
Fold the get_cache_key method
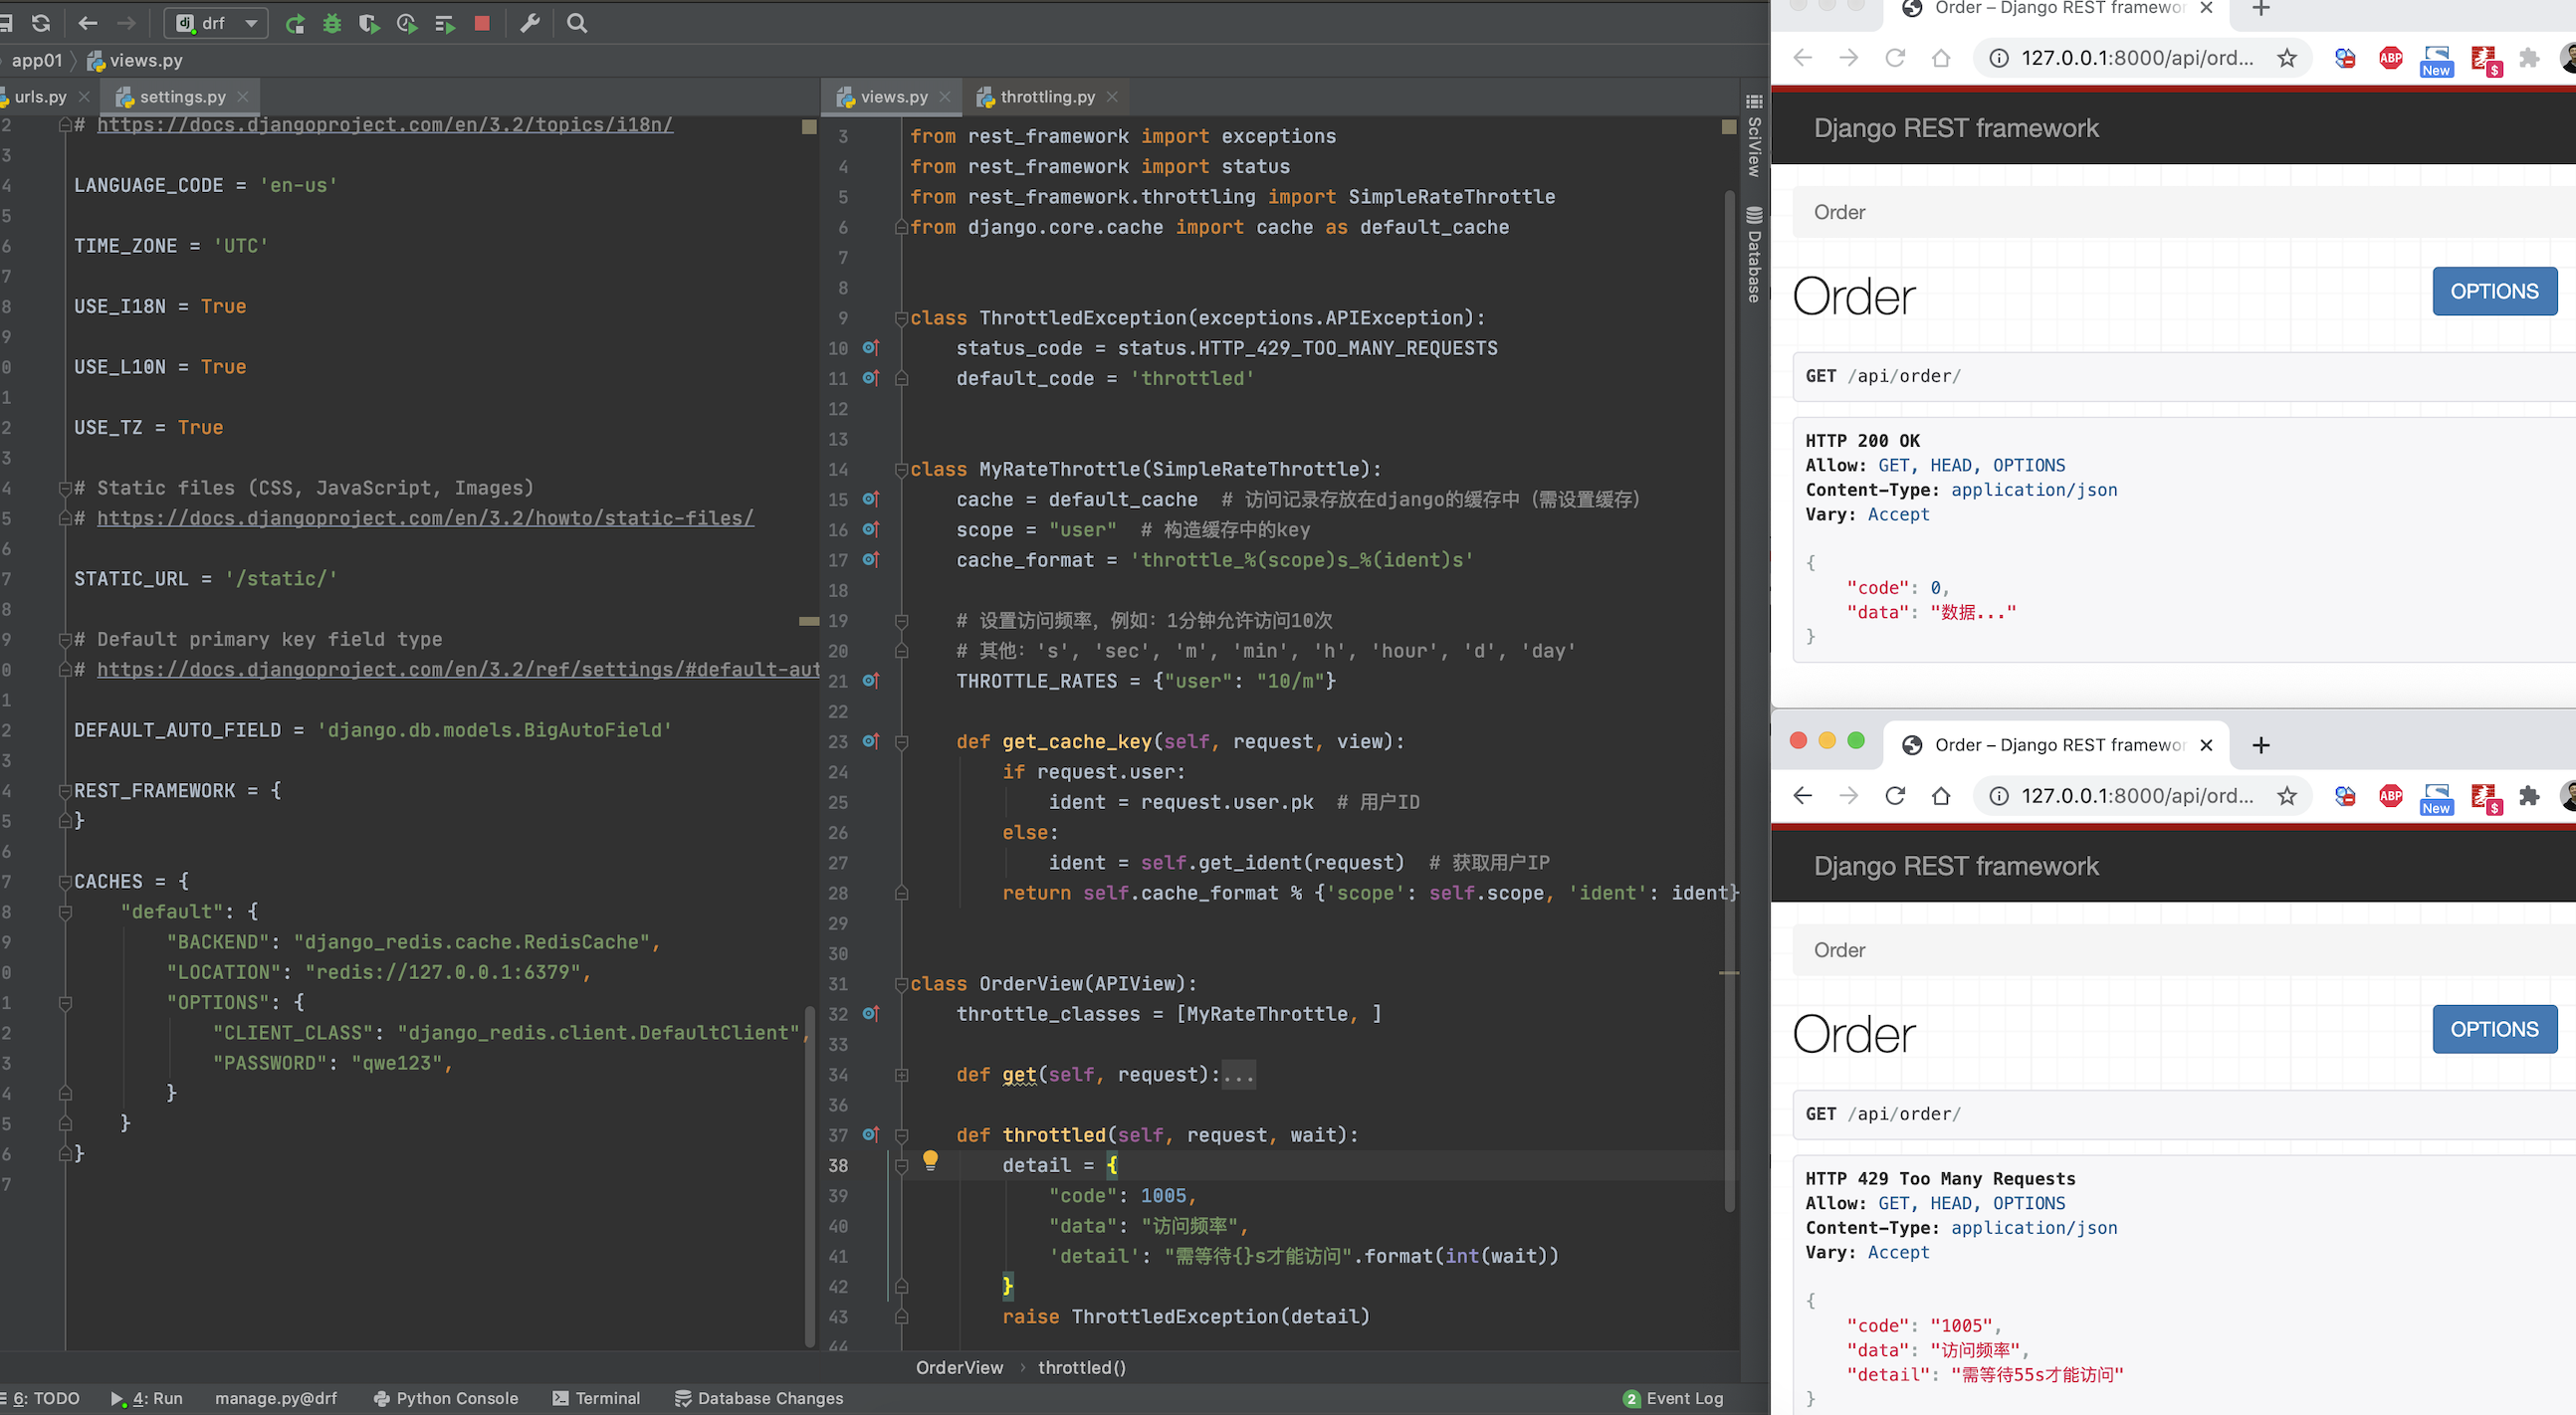(x=901, y=742)
